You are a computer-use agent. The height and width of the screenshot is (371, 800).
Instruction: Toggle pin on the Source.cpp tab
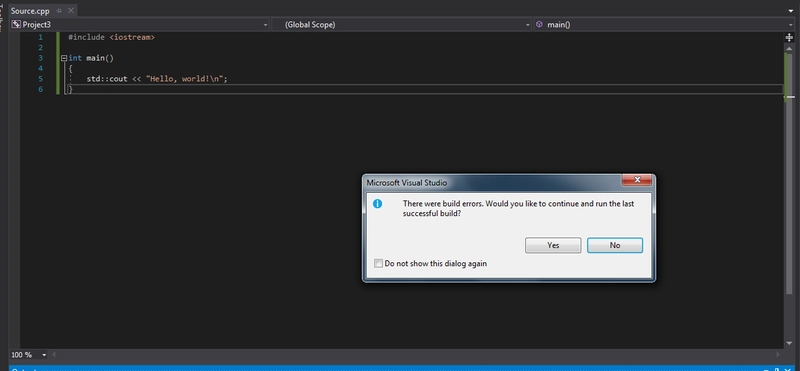[x=59, y=11]
